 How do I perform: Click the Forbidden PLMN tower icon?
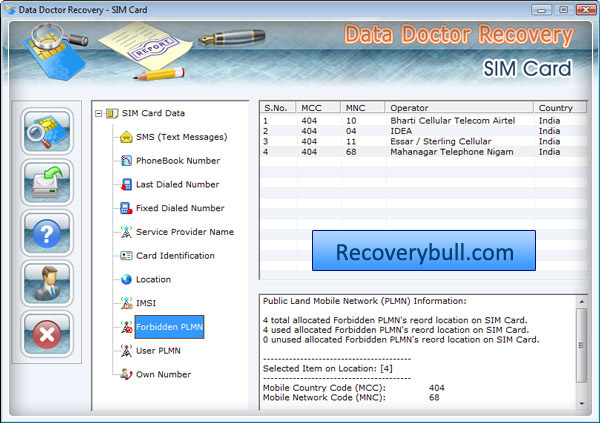coord(126,327)
